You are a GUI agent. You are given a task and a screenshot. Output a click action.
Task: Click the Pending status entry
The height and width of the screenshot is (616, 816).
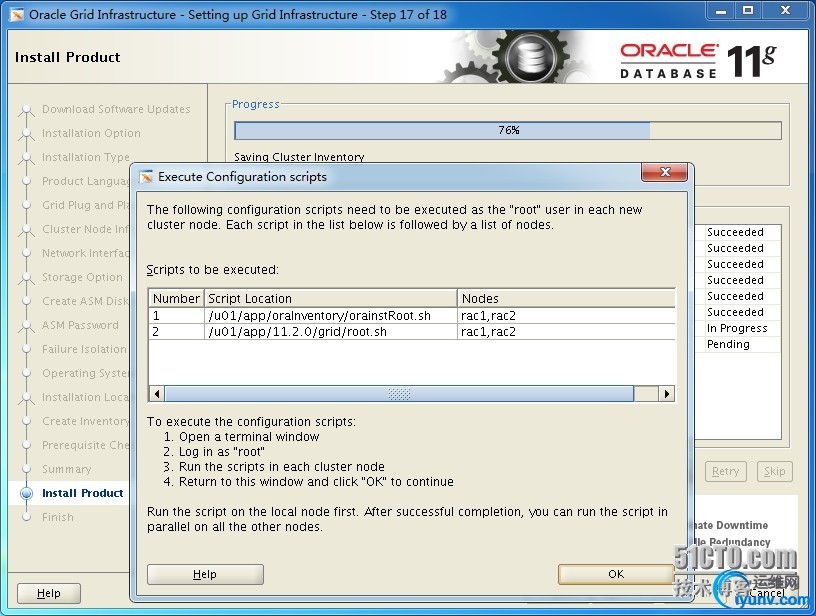click(728, 344)
